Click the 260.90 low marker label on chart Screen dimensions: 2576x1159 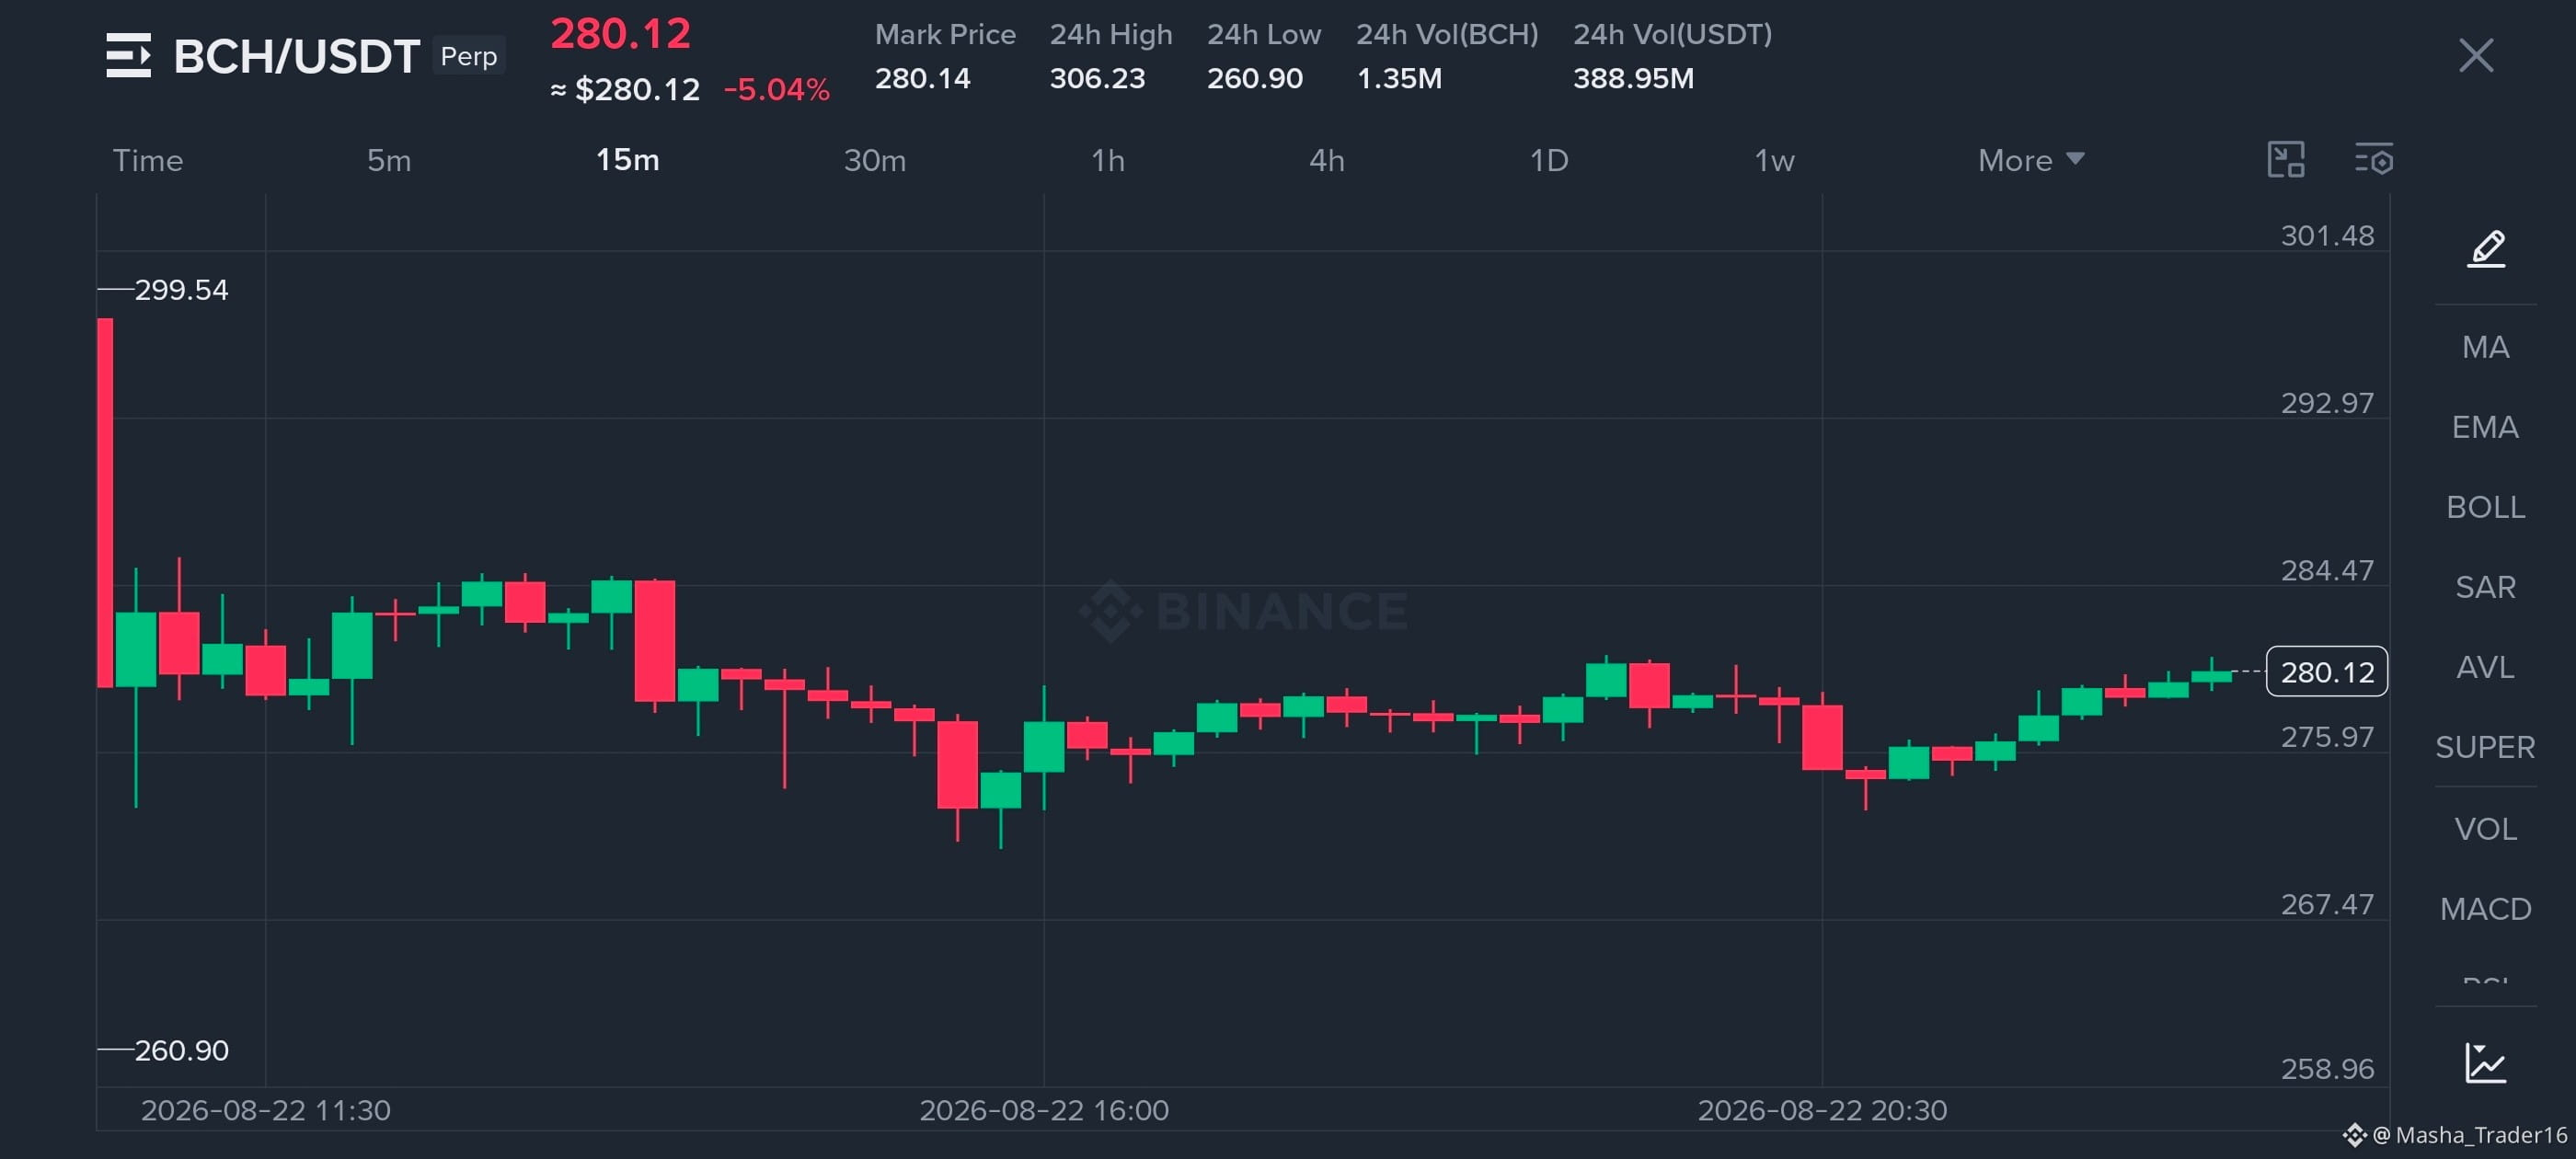click(181, 1050)
